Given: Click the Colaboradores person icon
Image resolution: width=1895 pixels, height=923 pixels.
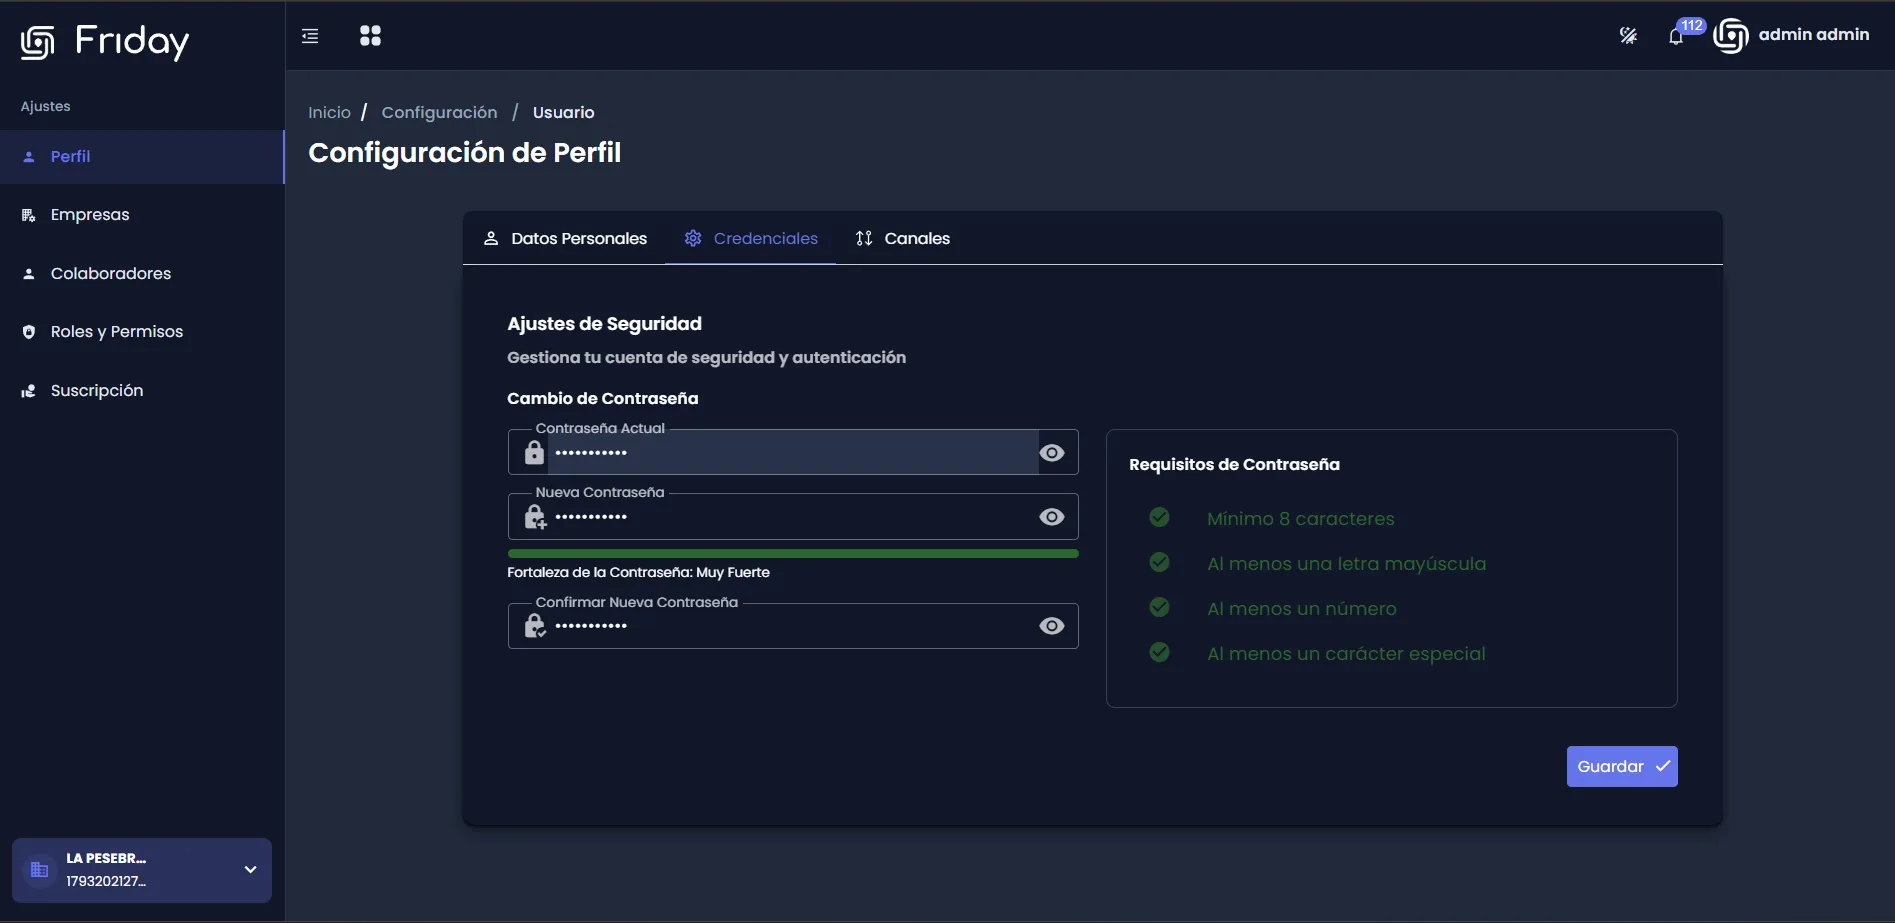Looking at the screenshot, I should [x=29, y=274].
